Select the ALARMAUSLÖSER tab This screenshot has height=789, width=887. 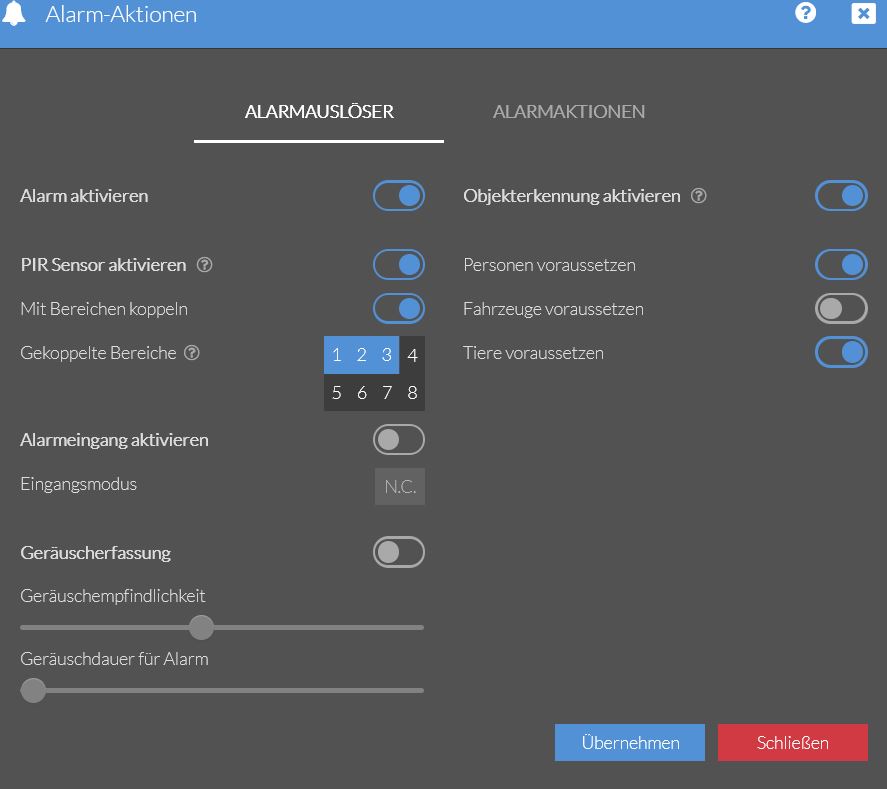319,112
